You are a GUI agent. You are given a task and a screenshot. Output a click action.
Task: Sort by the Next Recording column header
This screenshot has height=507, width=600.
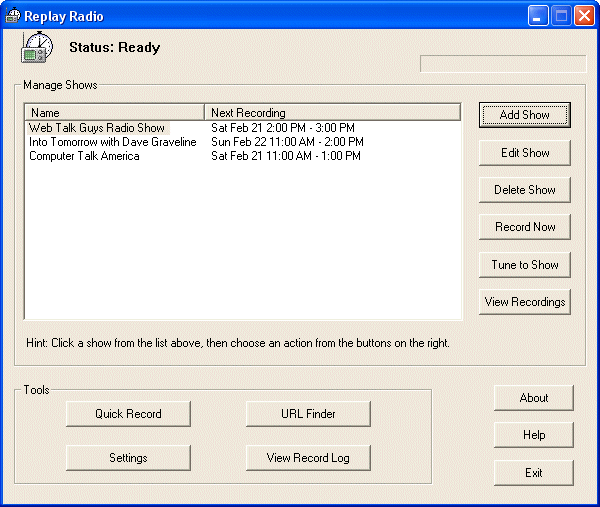click(333, 112)
